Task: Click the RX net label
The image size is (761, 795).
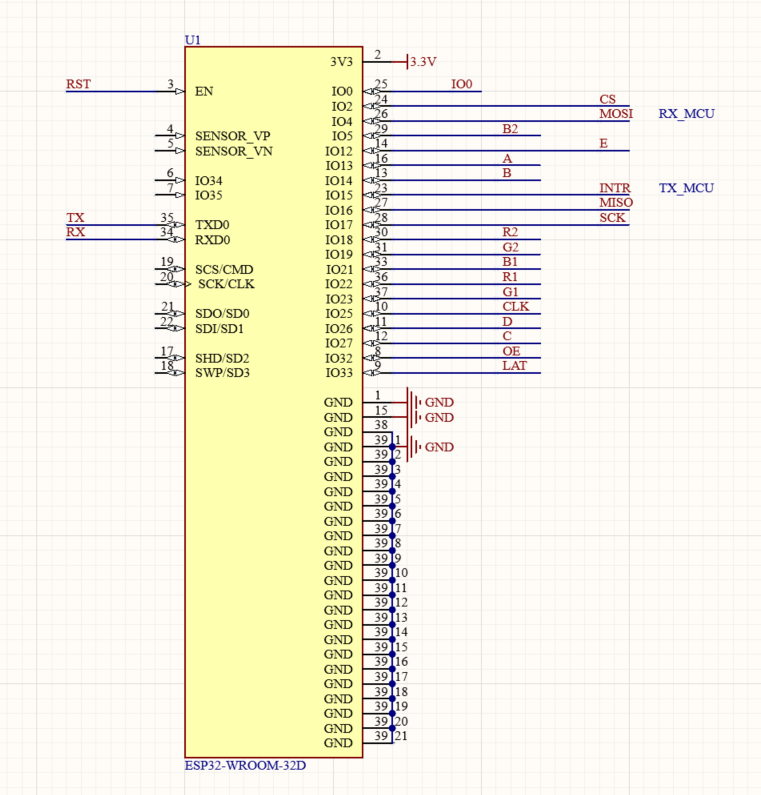Action: click(x=76, y=232)
